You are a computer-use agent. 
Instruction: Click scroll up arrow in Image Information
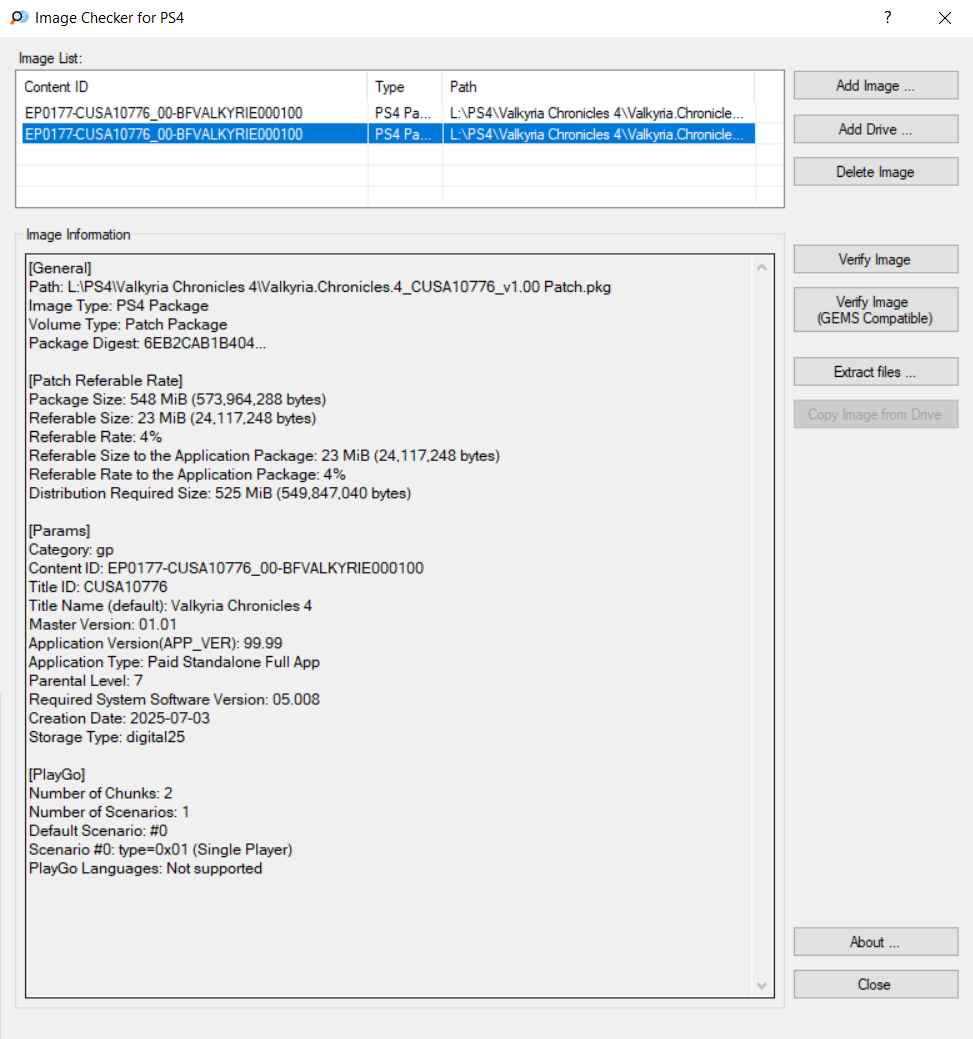[762, 267]
